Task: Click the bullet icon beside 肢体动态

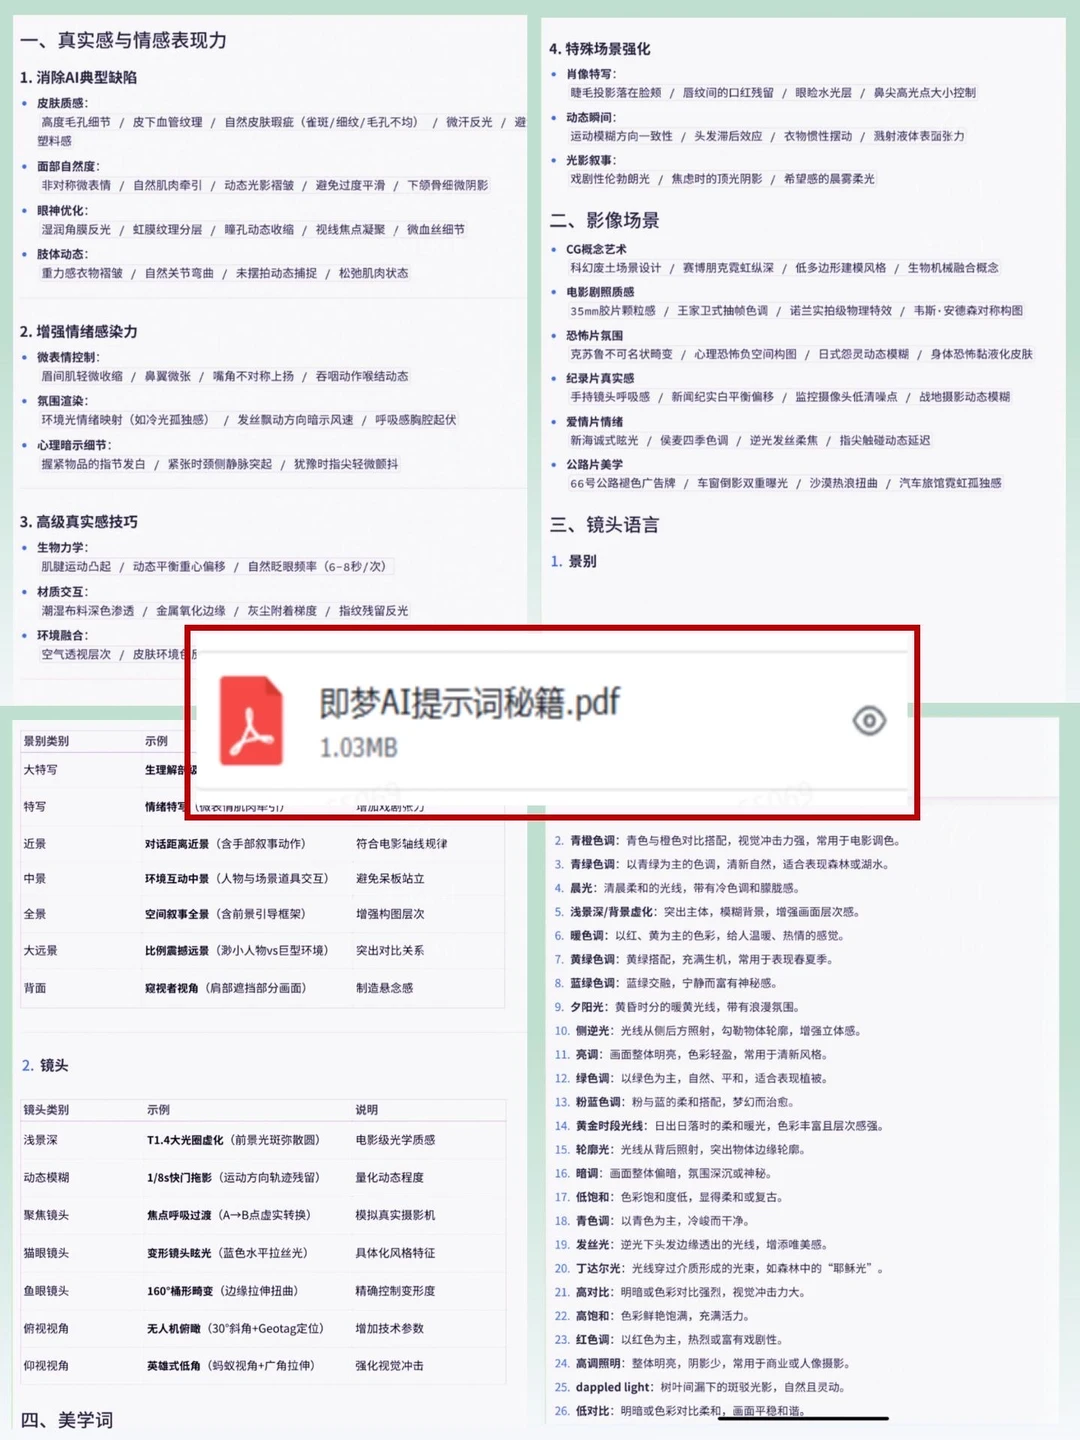Action: (x=23, y=255)
